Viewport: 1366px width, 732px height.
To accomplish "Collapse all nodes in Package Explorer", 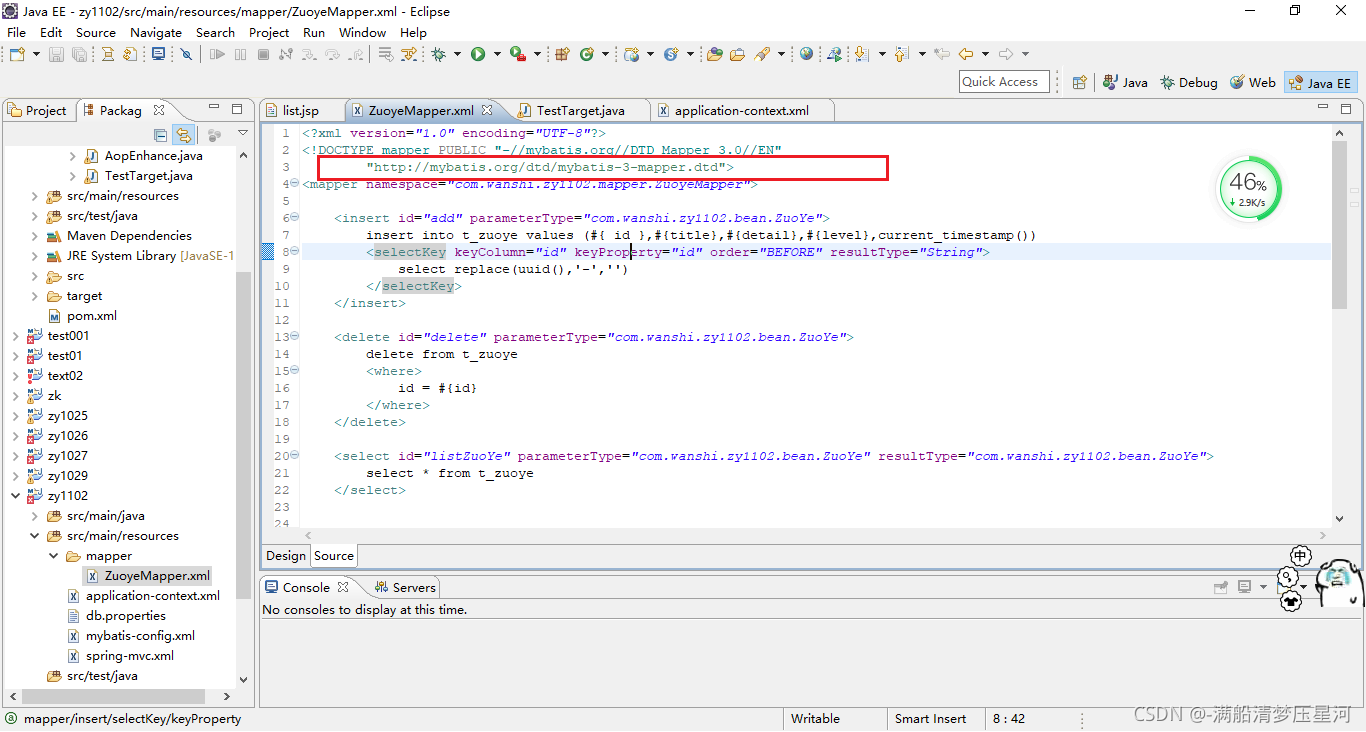I will point(160,134).
